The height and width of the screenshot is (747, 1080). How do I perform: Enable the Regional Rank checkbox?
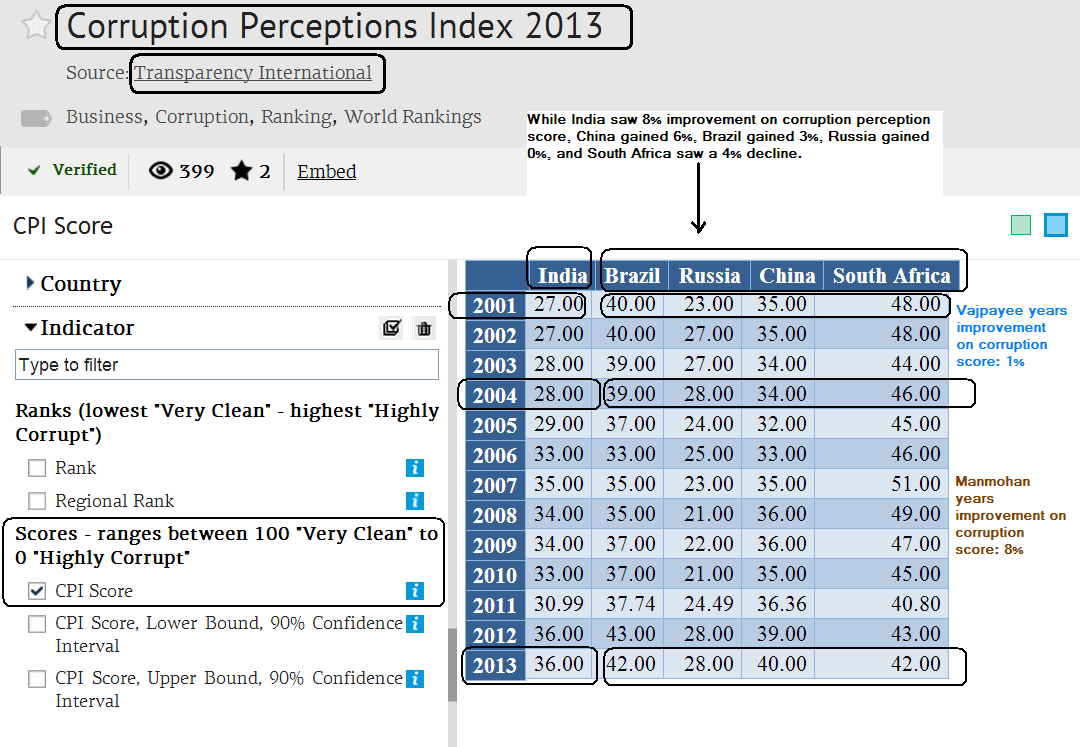pos(37,501)
